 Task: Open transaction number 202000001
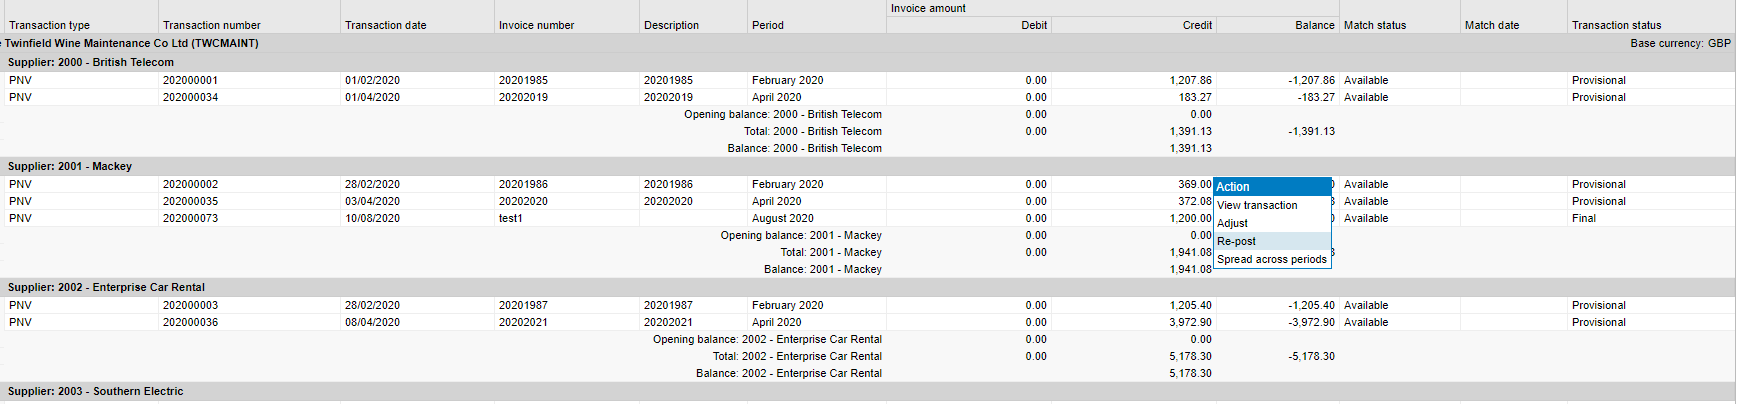[x=190, y=80]
